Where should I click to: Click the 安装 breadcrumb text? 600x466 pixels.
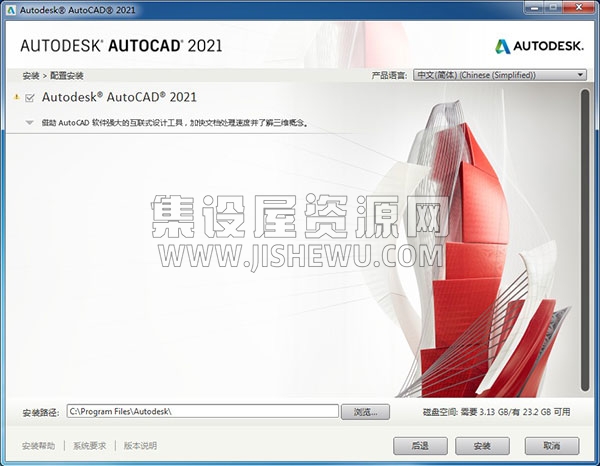click(x=31, y=76)
